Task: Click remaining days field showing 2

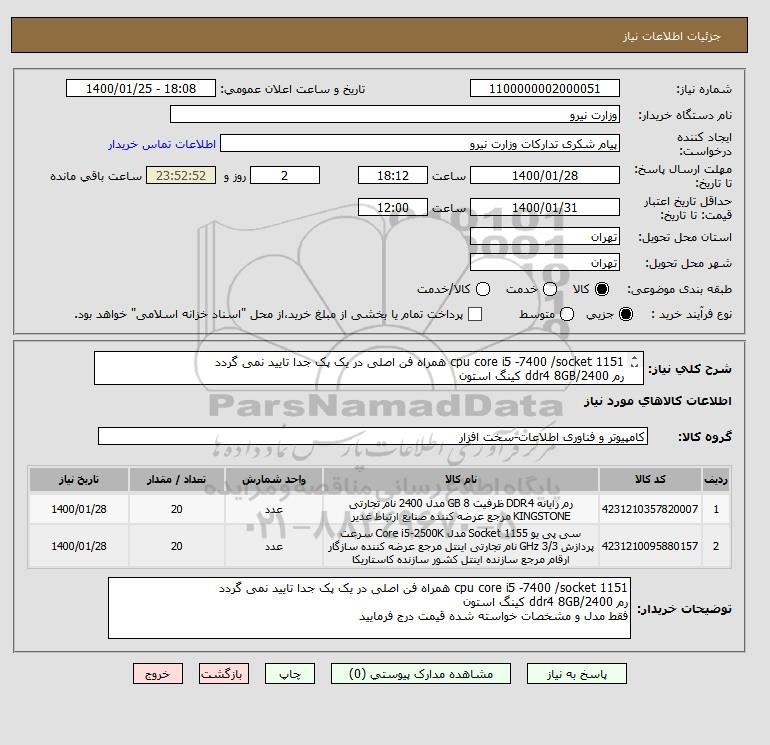Action: 285,175
